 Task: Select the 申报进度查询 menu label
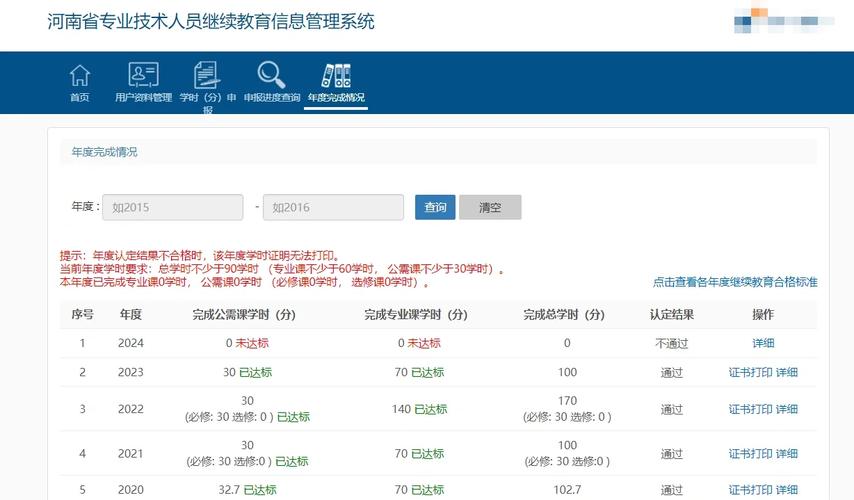272,97
